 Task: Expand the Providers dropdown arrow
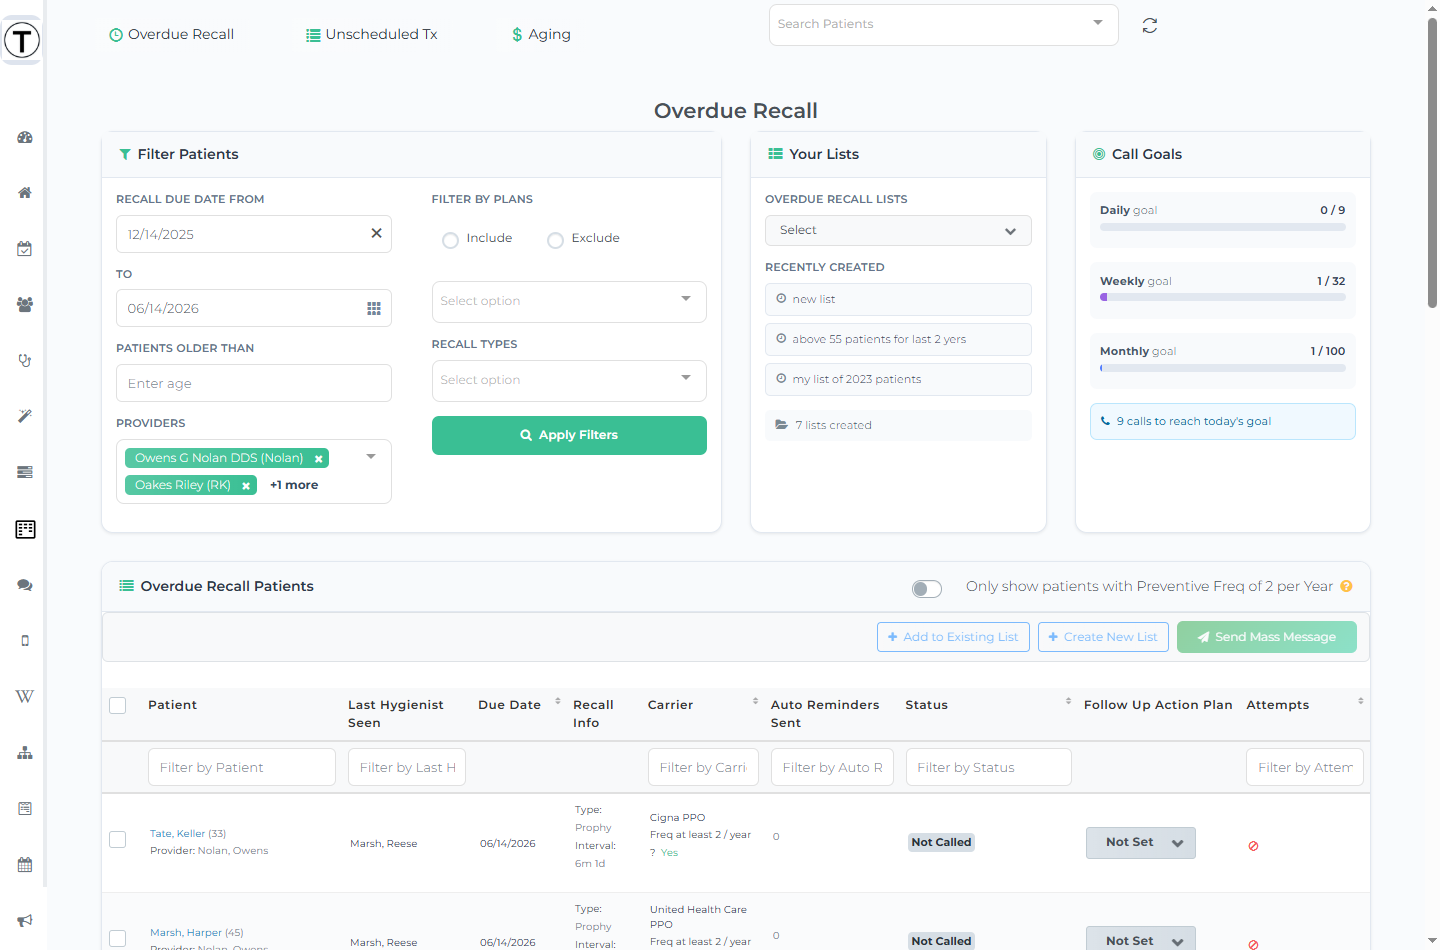(371, 456)
